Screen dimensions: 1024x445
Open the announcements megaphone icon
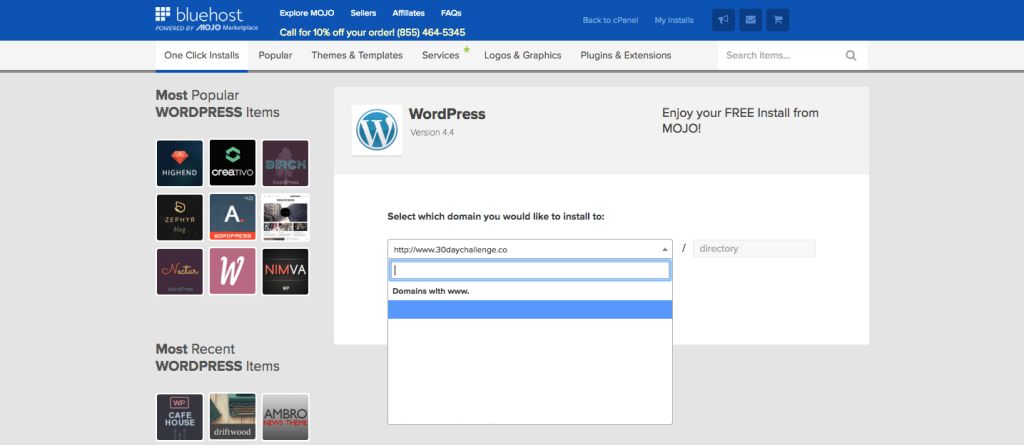click(723, 20)
